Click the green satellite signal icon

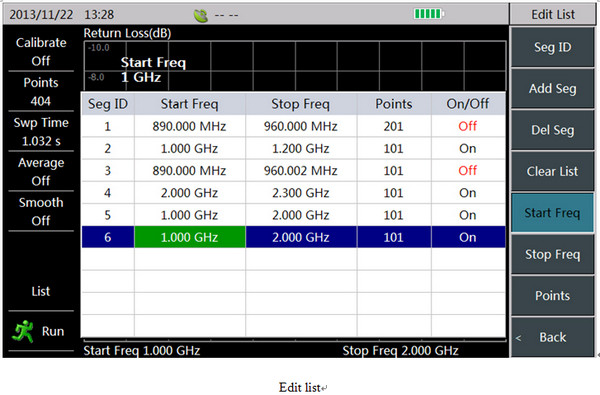pos(201,16)
